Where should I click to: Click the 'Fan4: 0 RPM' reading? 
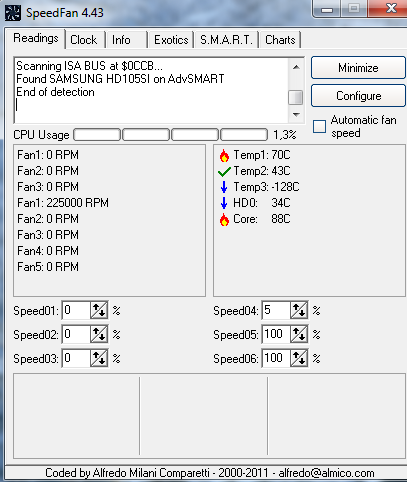click(48, 251)
